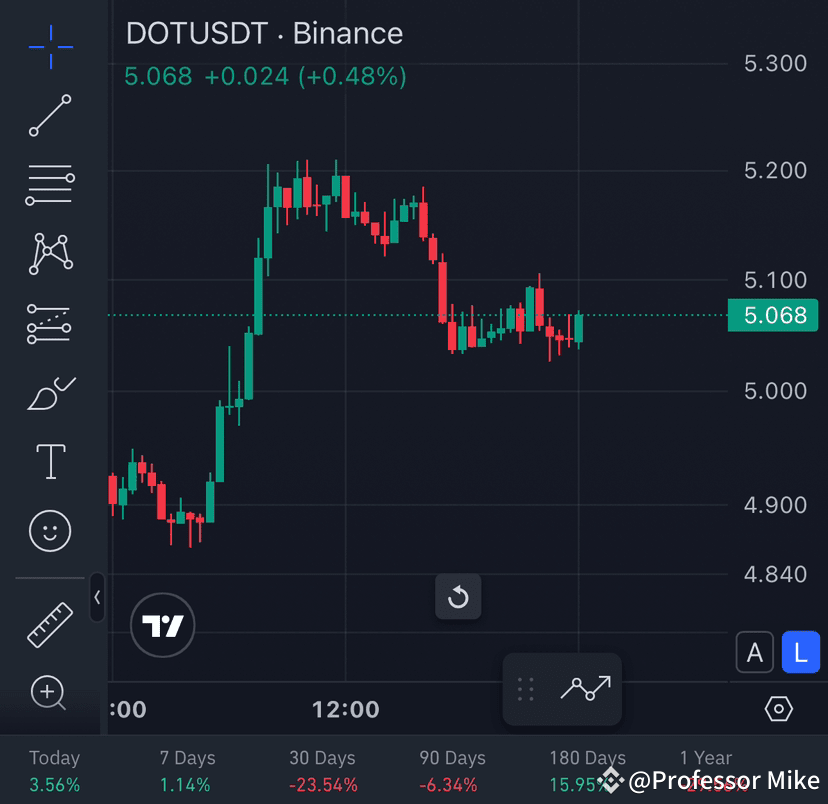Select the text annotation tool
828x804 pixels.
(x=50, y=461)
